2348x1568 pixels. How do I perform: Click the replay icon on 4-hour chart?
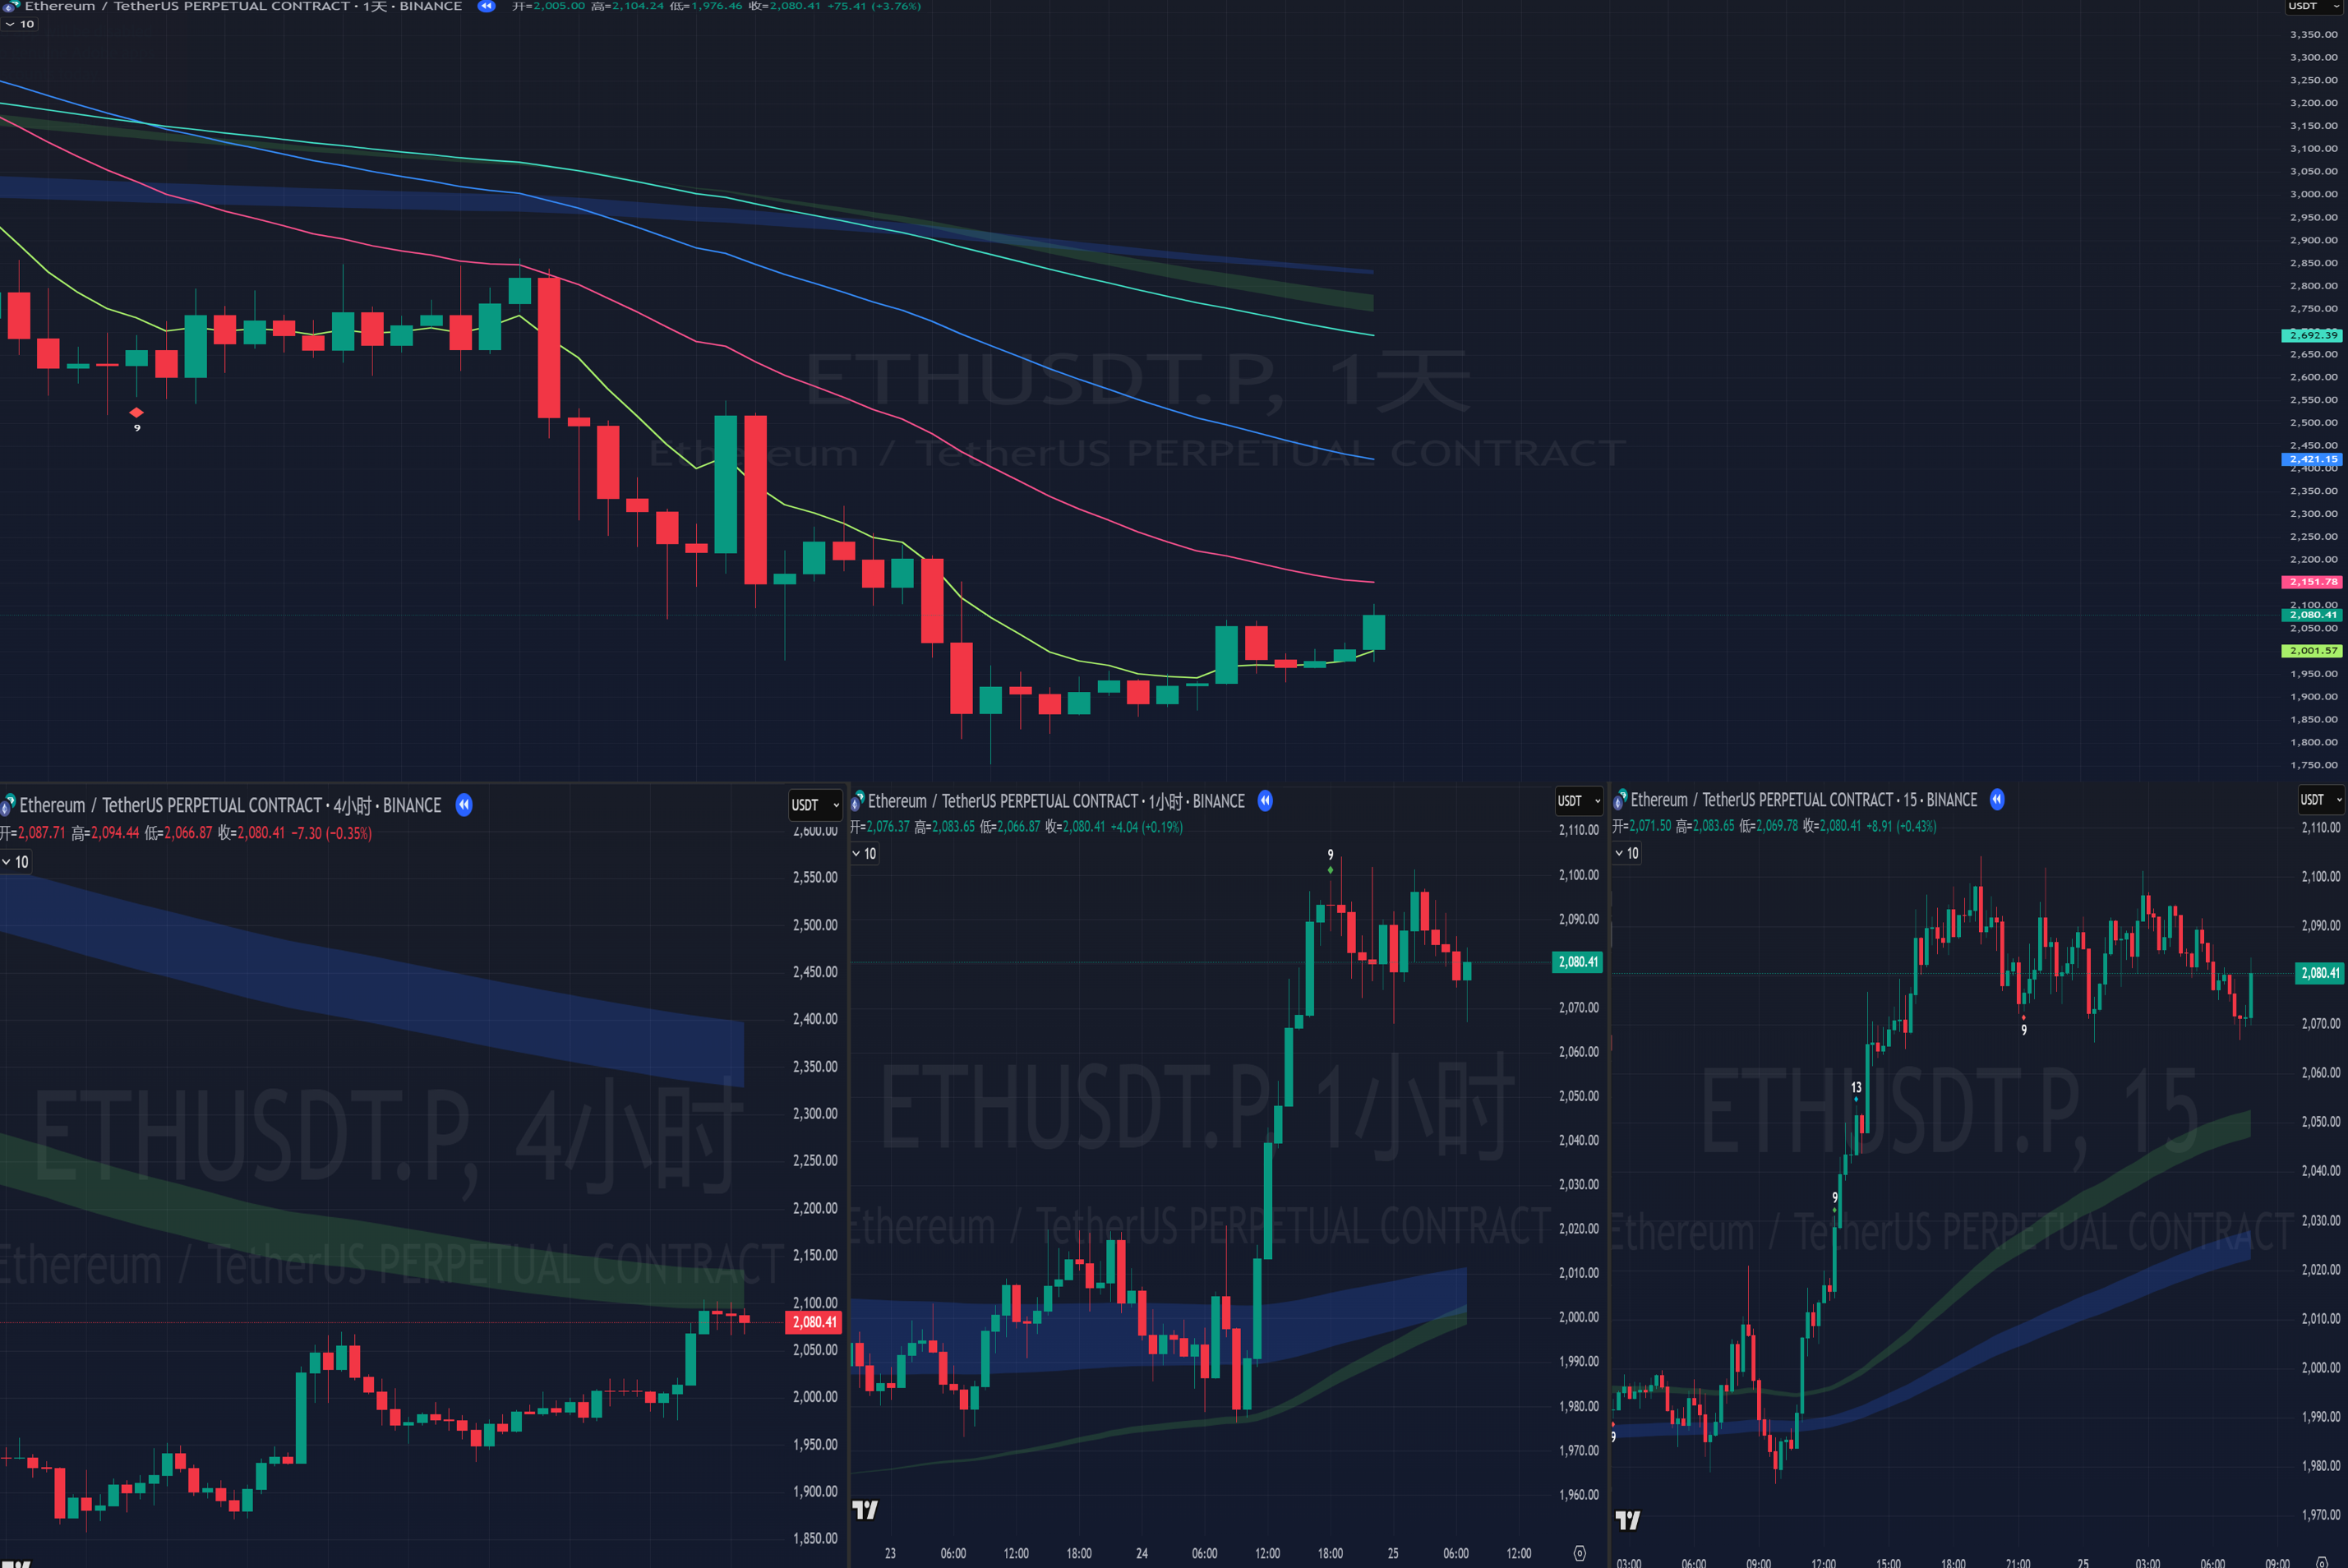tap(464, 805)
